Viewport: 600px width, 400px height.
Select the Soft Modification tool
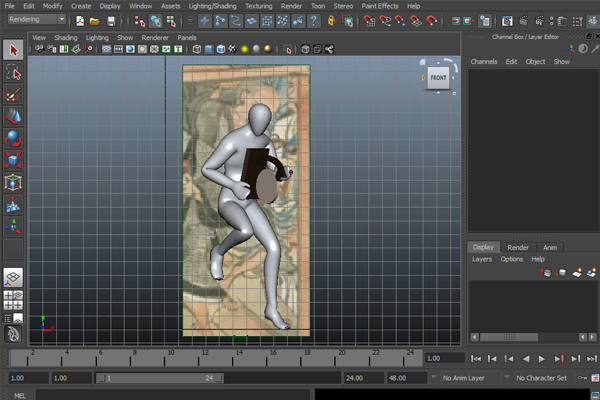coord(13,204)
